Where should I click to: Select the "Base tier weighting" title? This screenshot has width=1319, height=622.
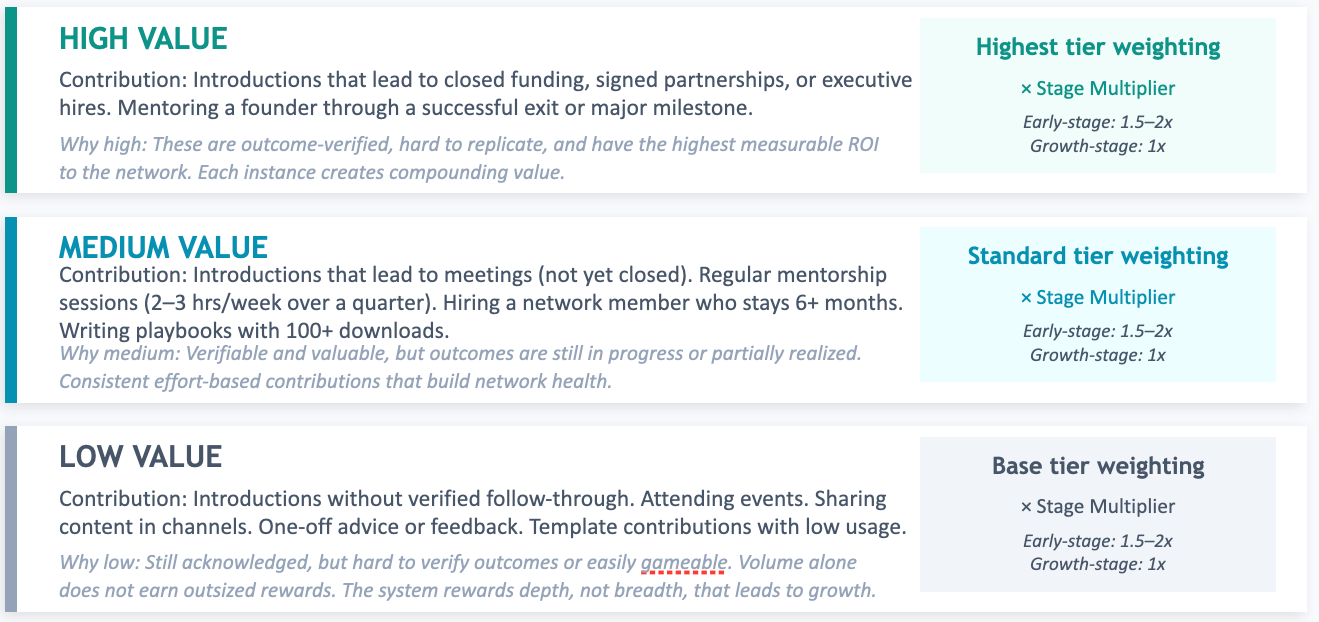tap(1097, 466)
